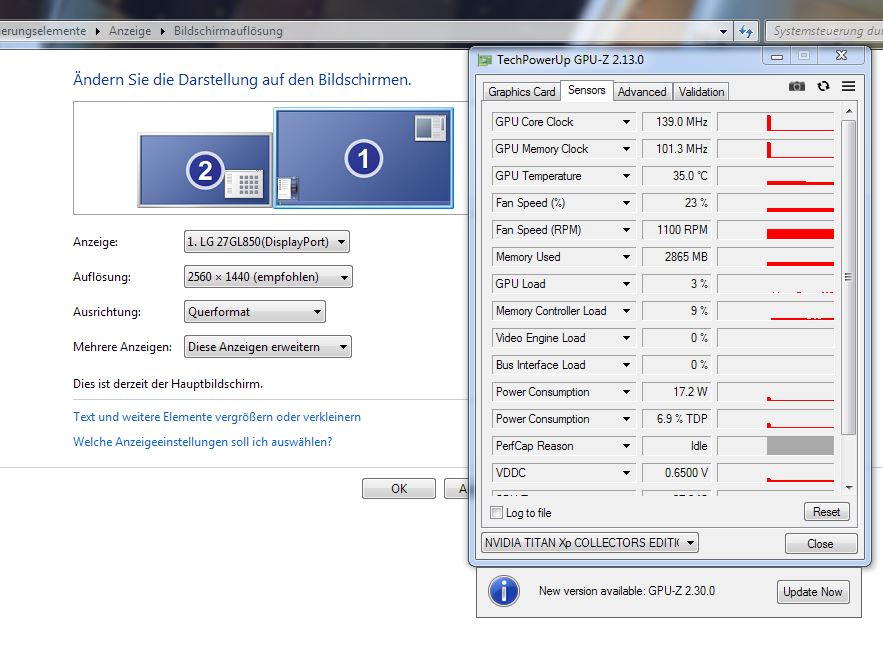The width and height of the screenshot is (883, 665).
Task: Click the Fan Speed (RPM) history graph
Action: [775, 230]
